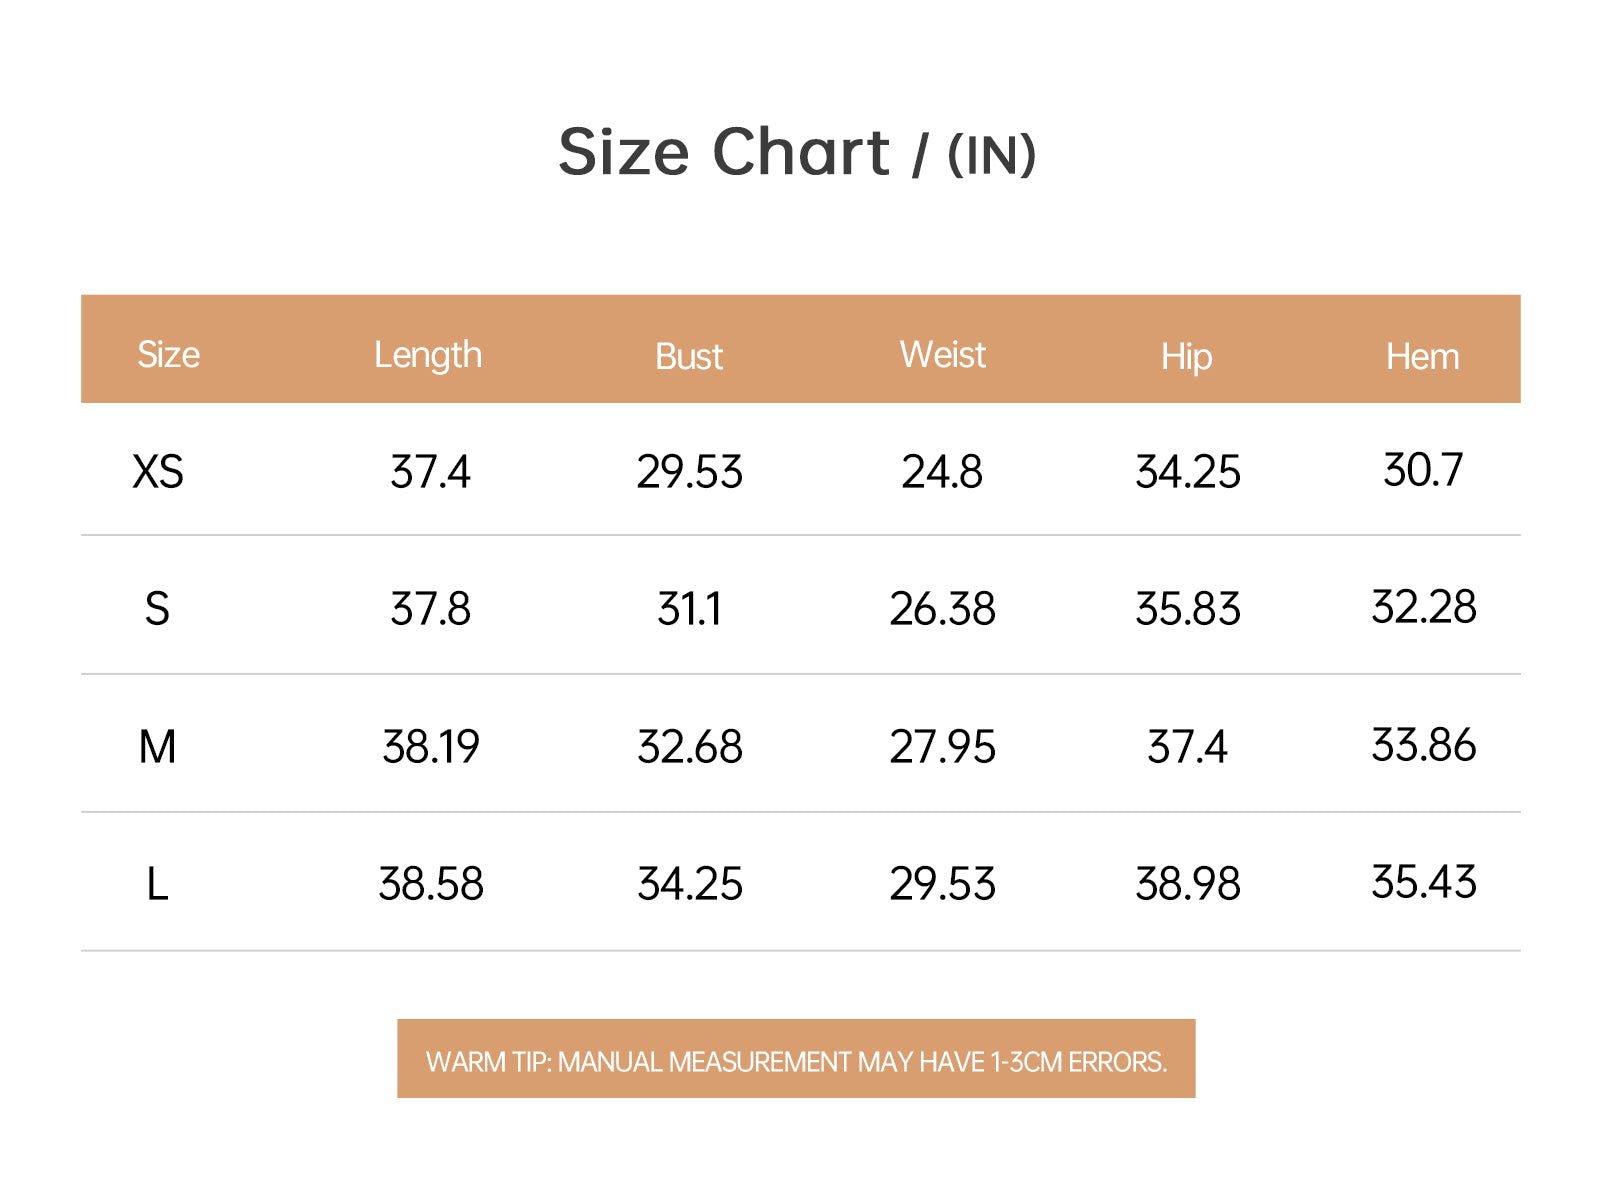Select the M size row label
1600x1200 pixels.
(x=157, y=747)
